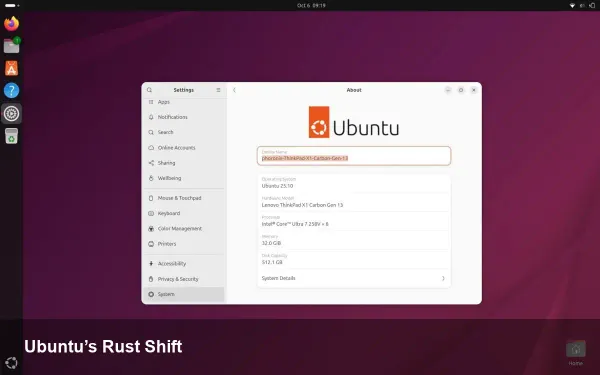This screenshot has width=600, height=375.
Task: Click the 512.1 GB disk capacity row
Action: tap(354, 259)
